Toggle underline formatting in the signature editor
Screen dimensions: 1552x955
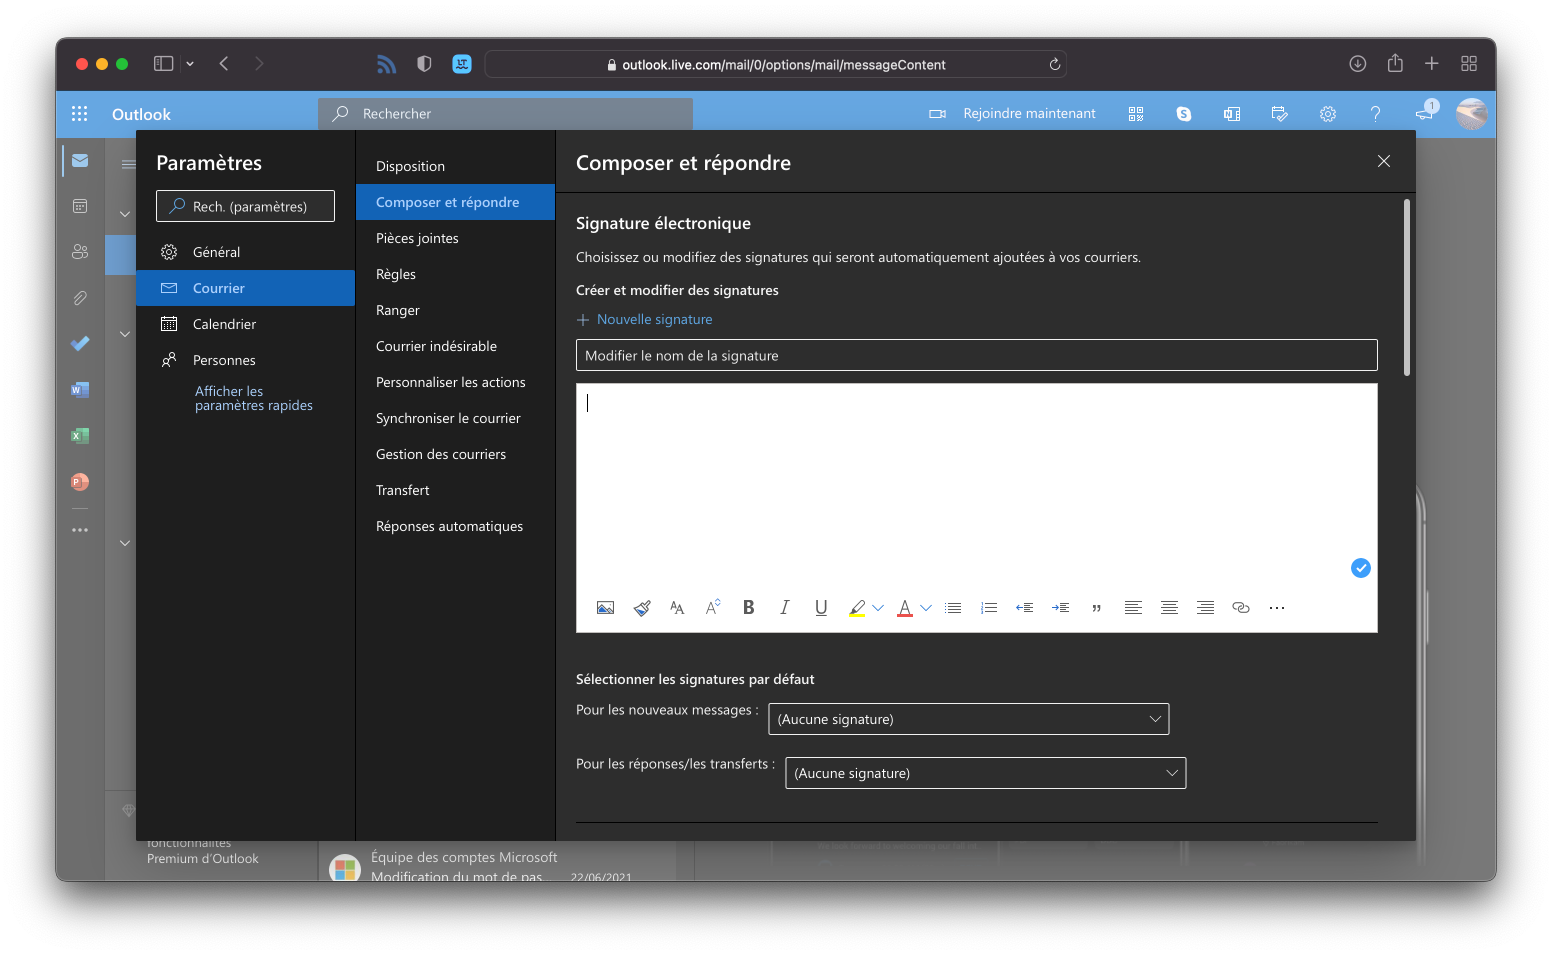[821, 608]
